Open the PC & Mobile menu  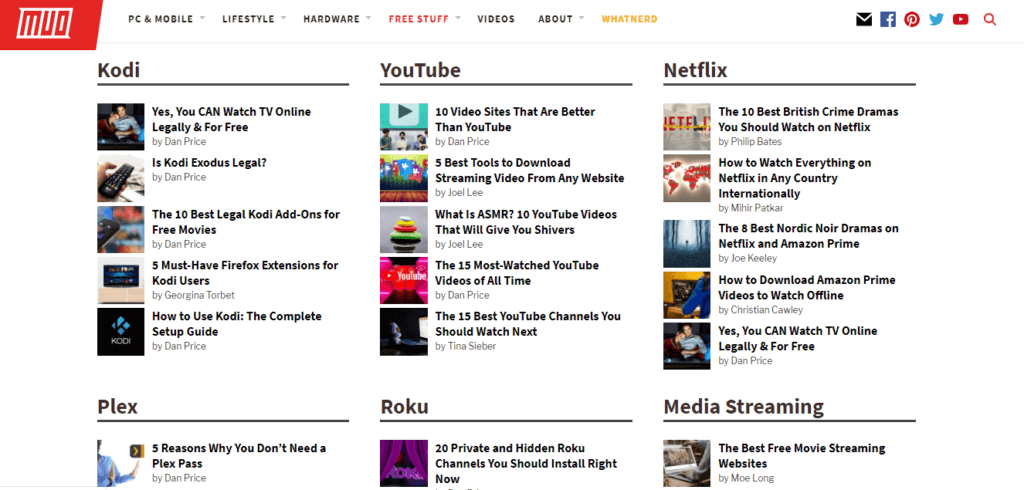tap(161, 19)
